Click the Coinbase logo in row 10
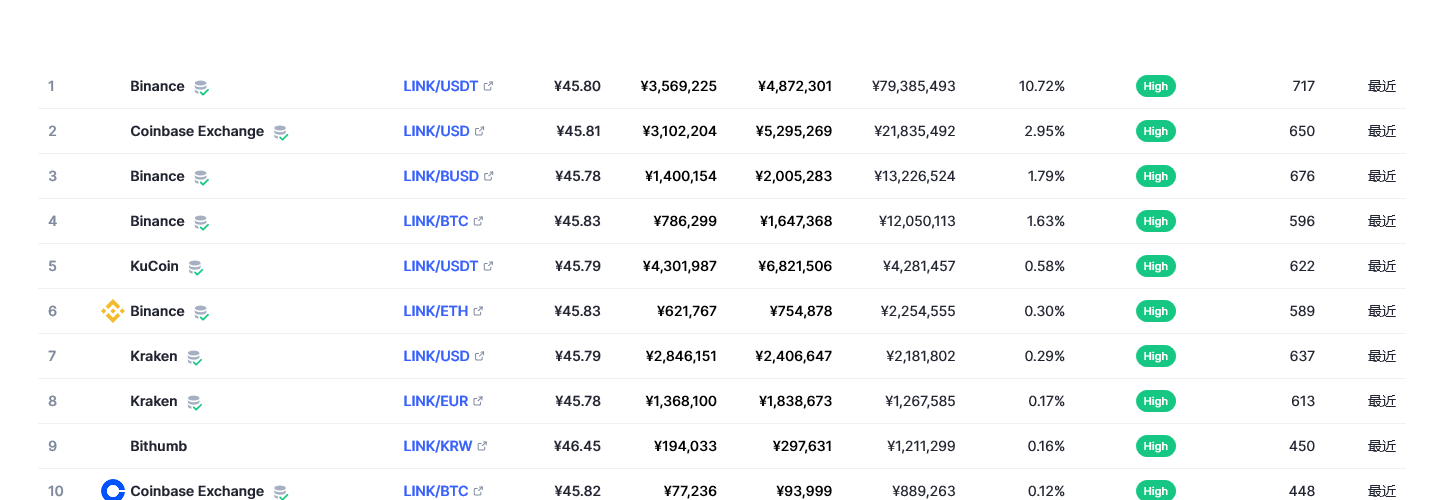The width and height of the screenshot is (1450, 500). point(113,490)
